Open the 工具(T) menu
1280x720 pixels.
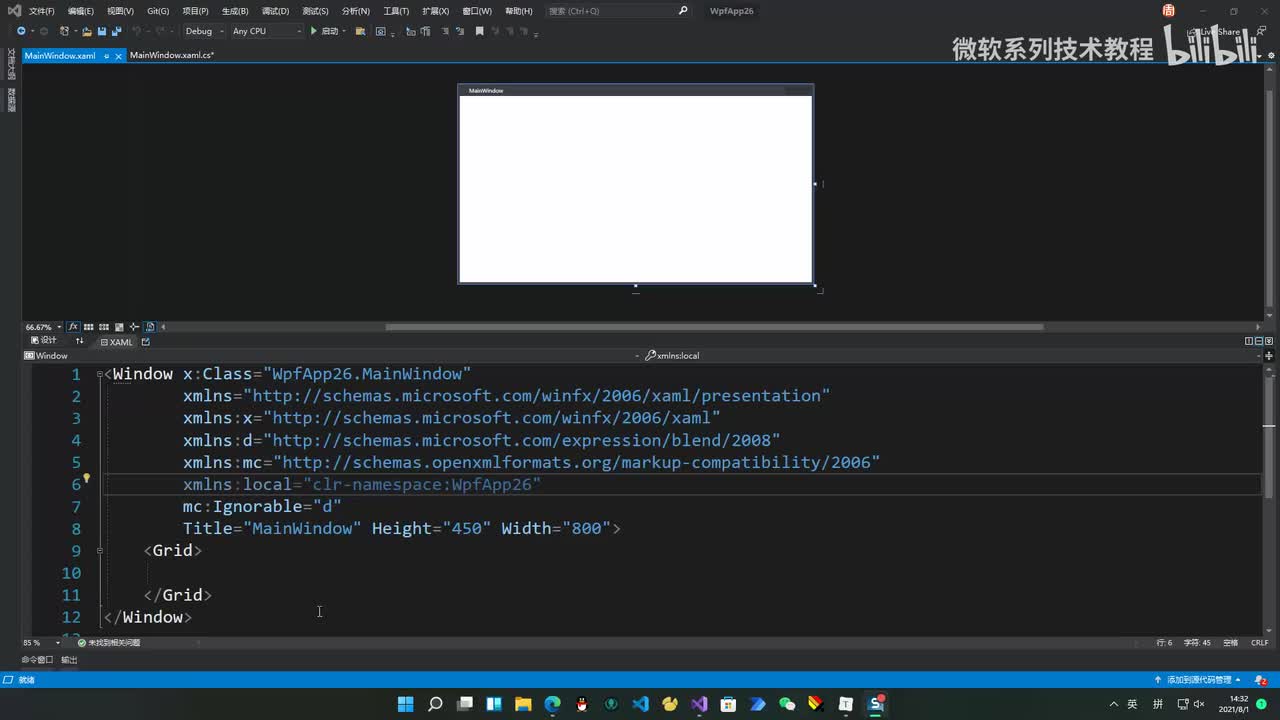click(x=396, y=11)
